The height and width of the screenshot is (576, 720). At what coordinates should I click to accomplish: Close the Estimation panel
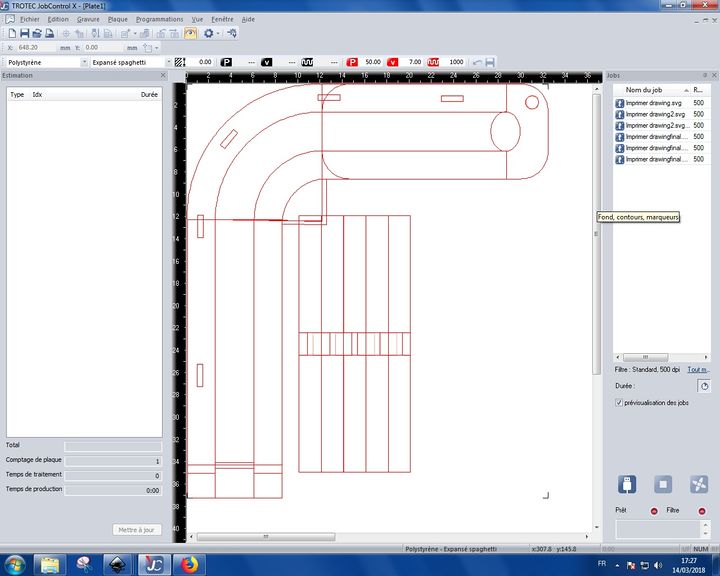(x=163, y=75)
